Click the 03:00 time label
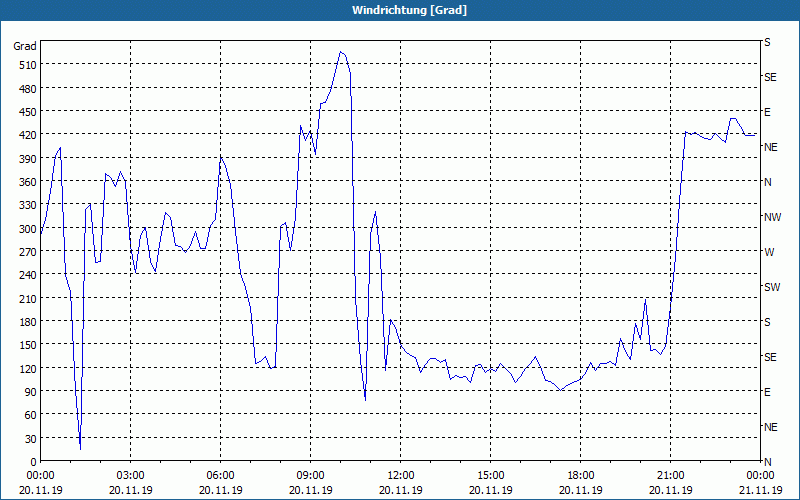800x500 pixels. pos(131,476)
